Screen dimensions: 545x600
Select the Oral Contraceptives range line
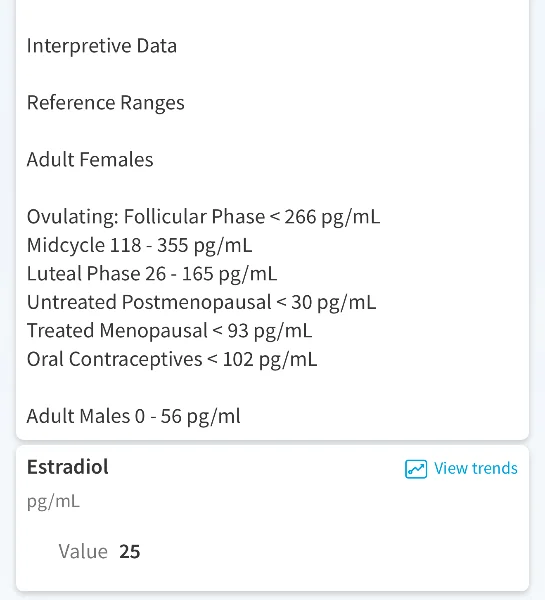click(x=172, y=359)
